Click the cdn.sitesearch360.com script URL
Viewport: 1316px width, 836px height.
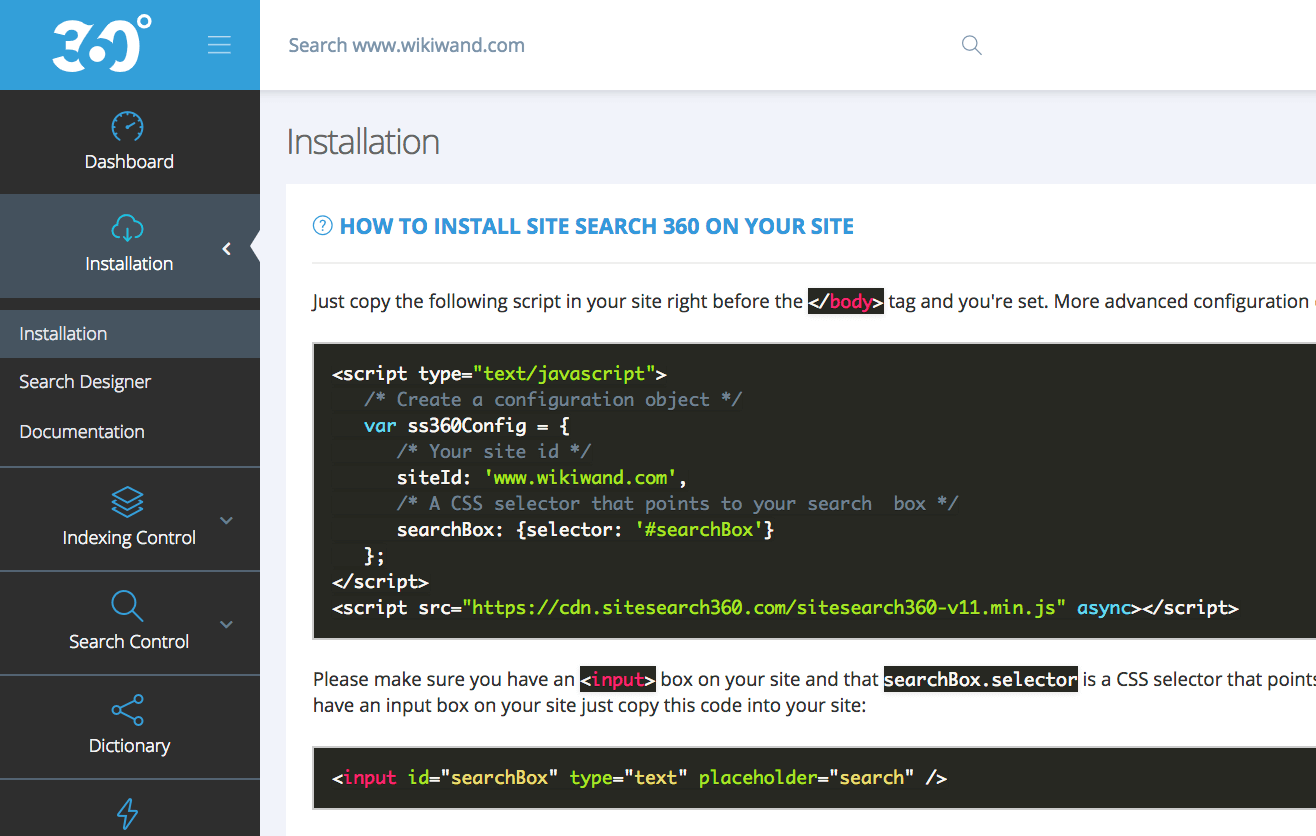(x=764, y=607)
